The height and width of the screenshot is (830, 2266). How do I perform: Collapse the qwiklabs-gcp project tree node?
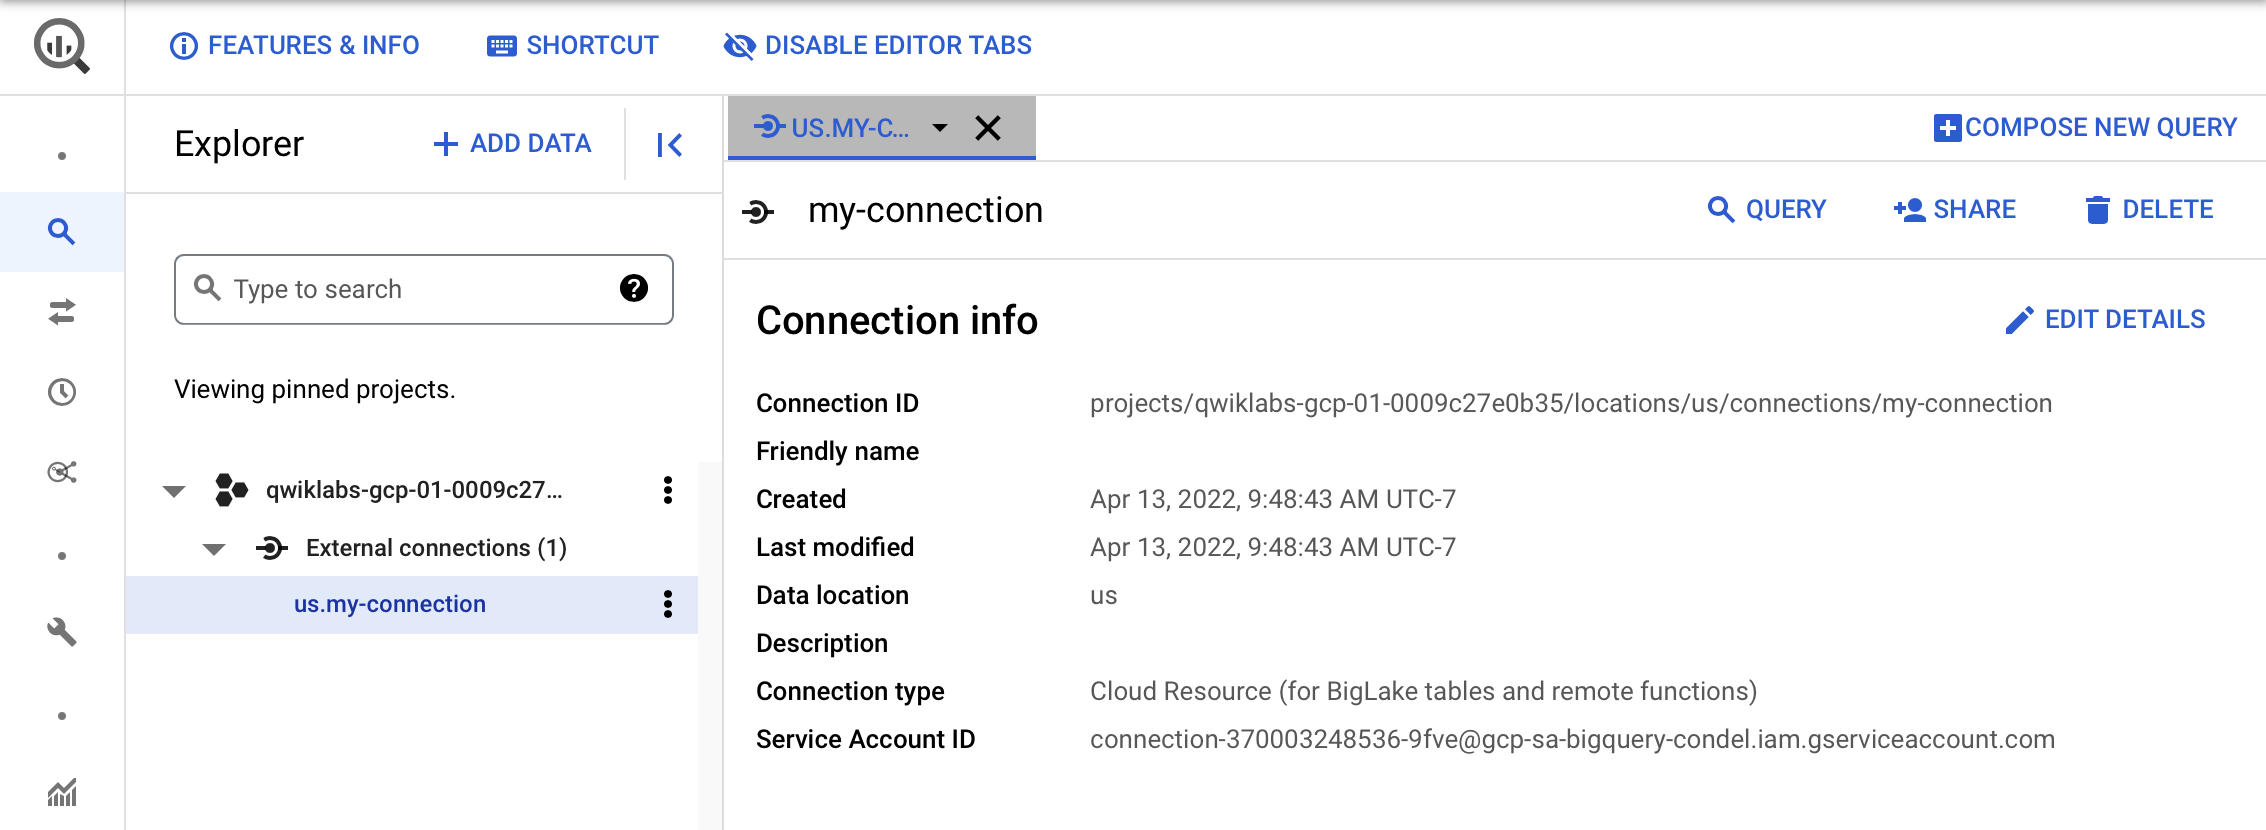coord(174,491)
